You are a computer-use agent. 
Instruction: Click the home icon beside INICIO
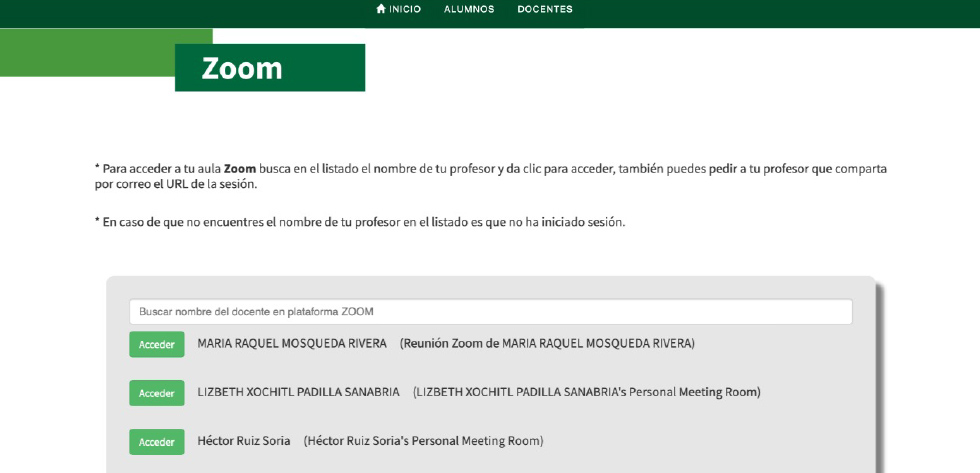[x=381, y=9]
